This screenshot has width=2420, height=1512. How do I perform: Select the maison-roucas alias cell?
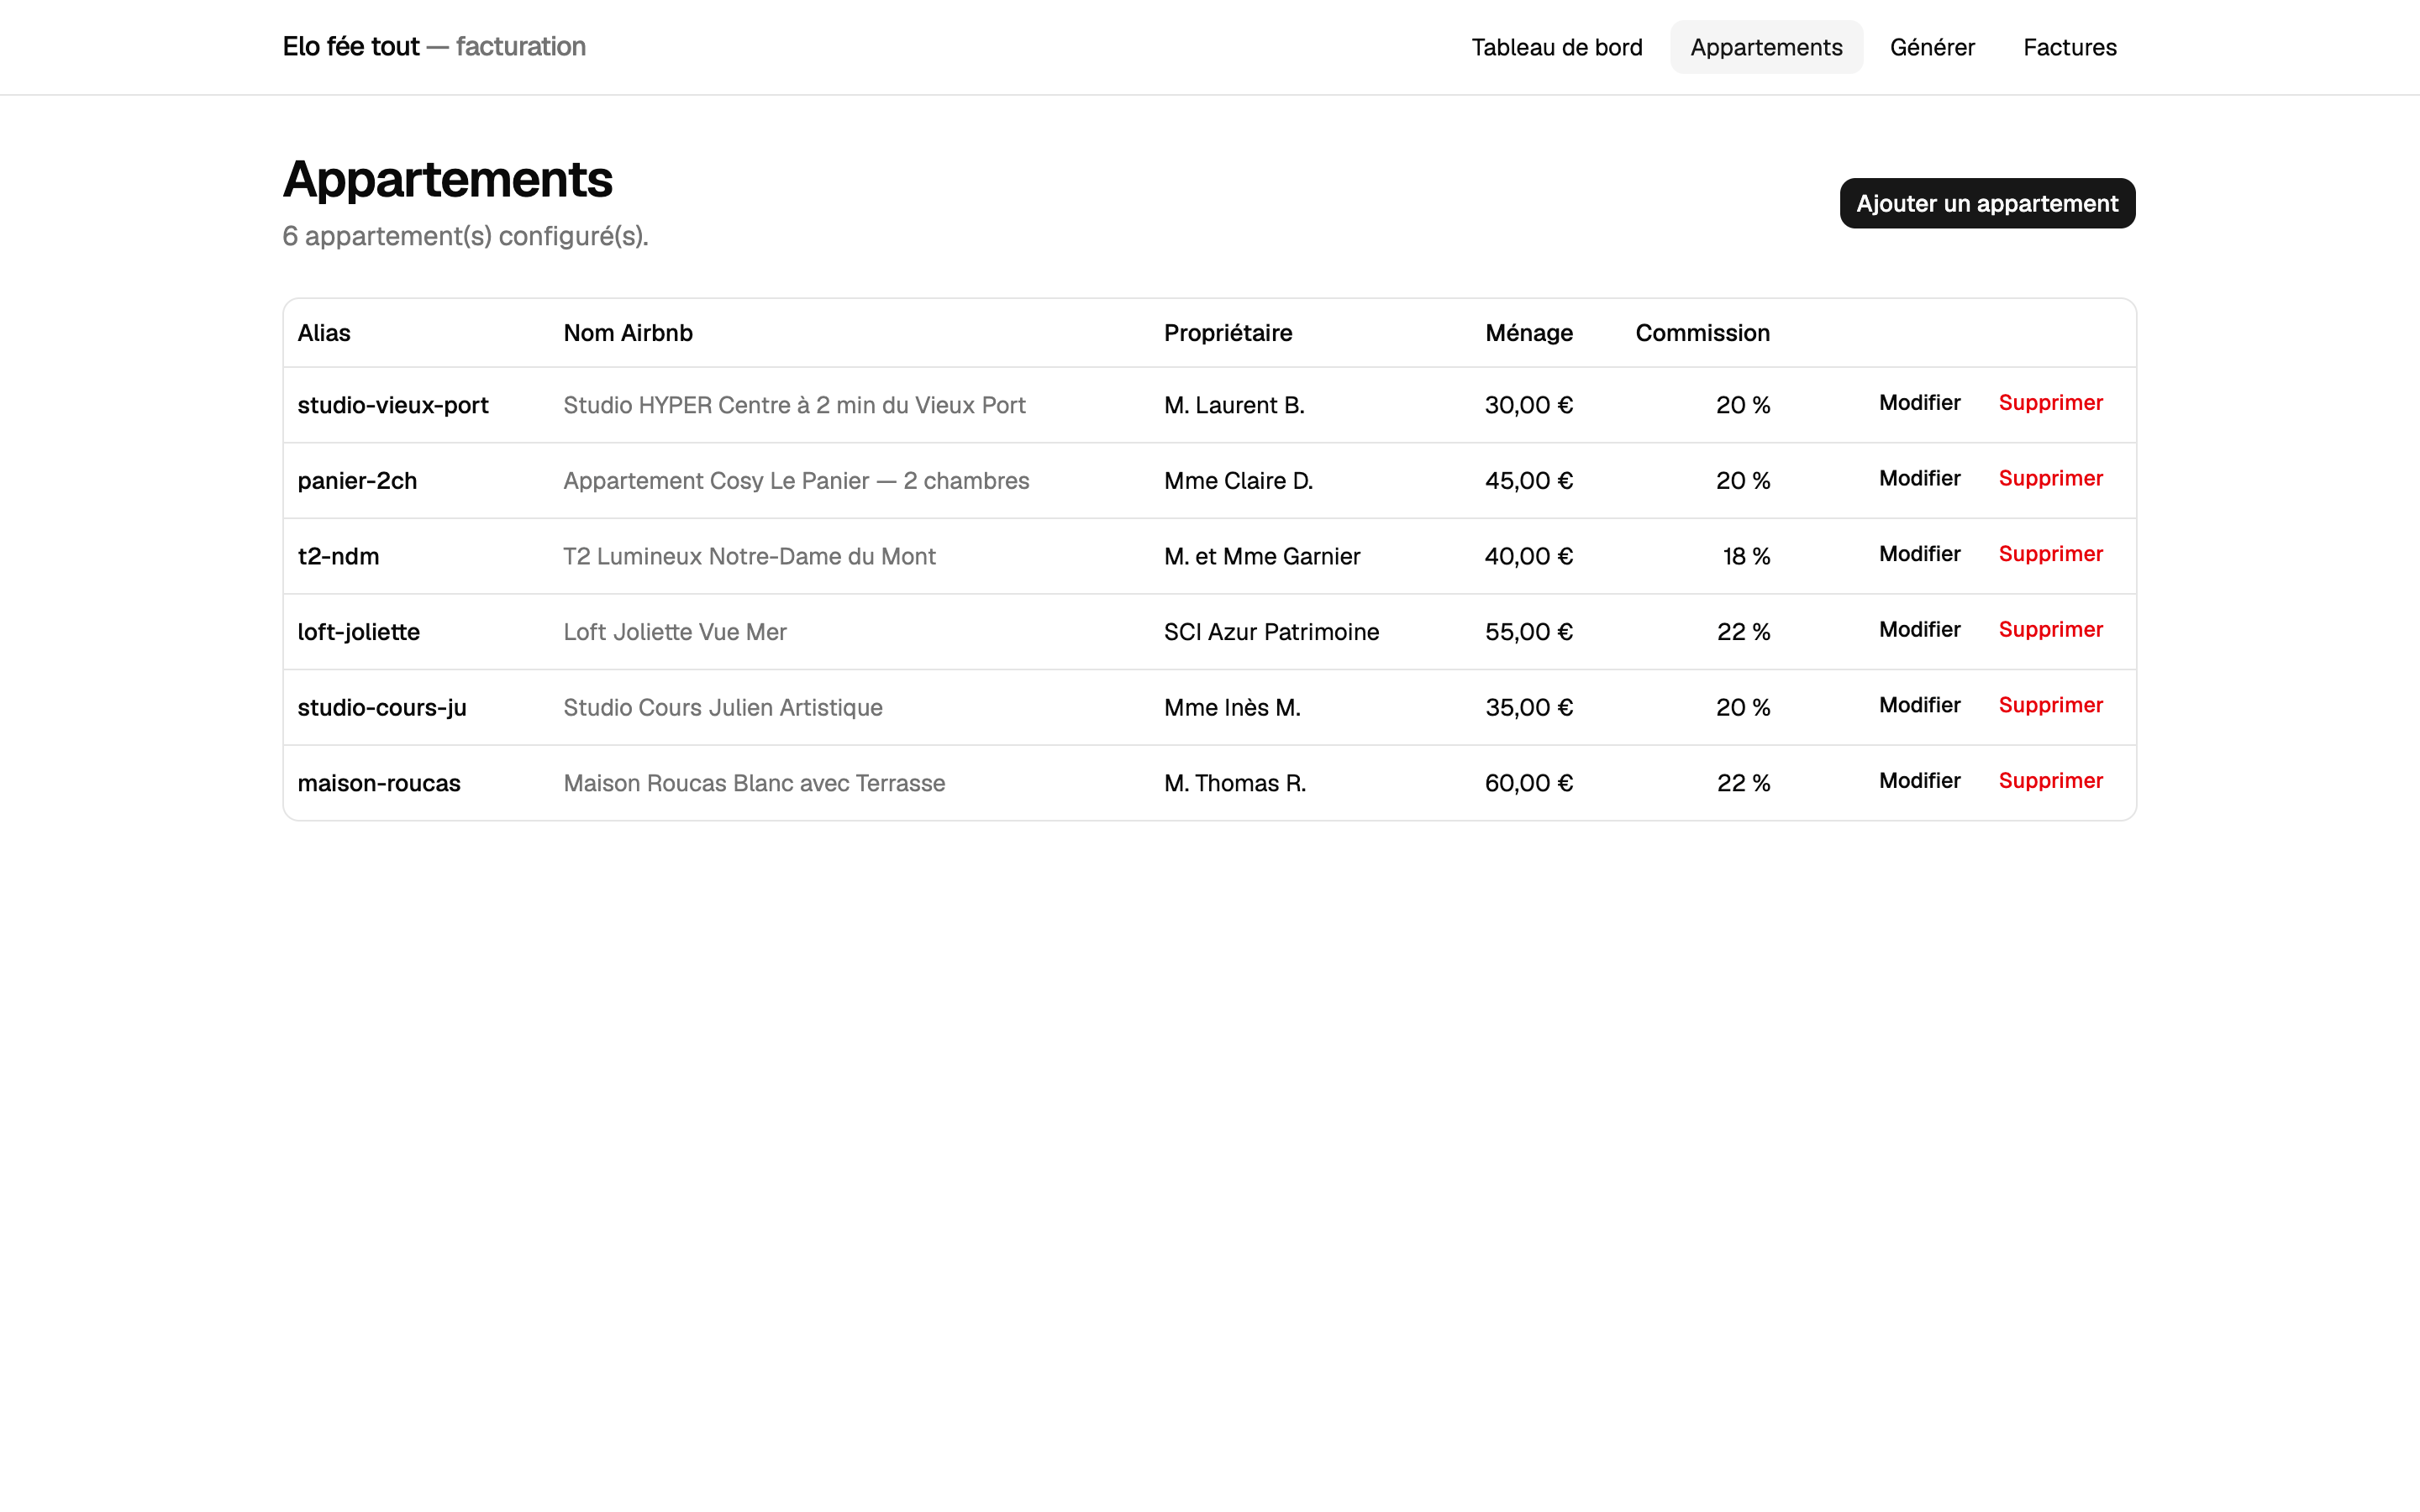(x=379, y=783)
